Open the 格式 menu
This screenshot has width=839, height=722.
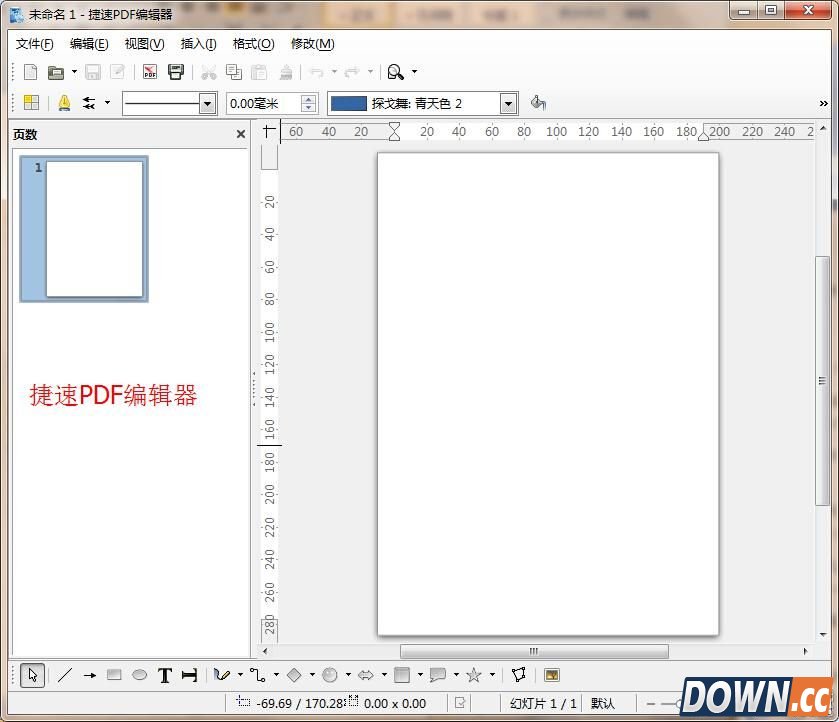[251, 44]
